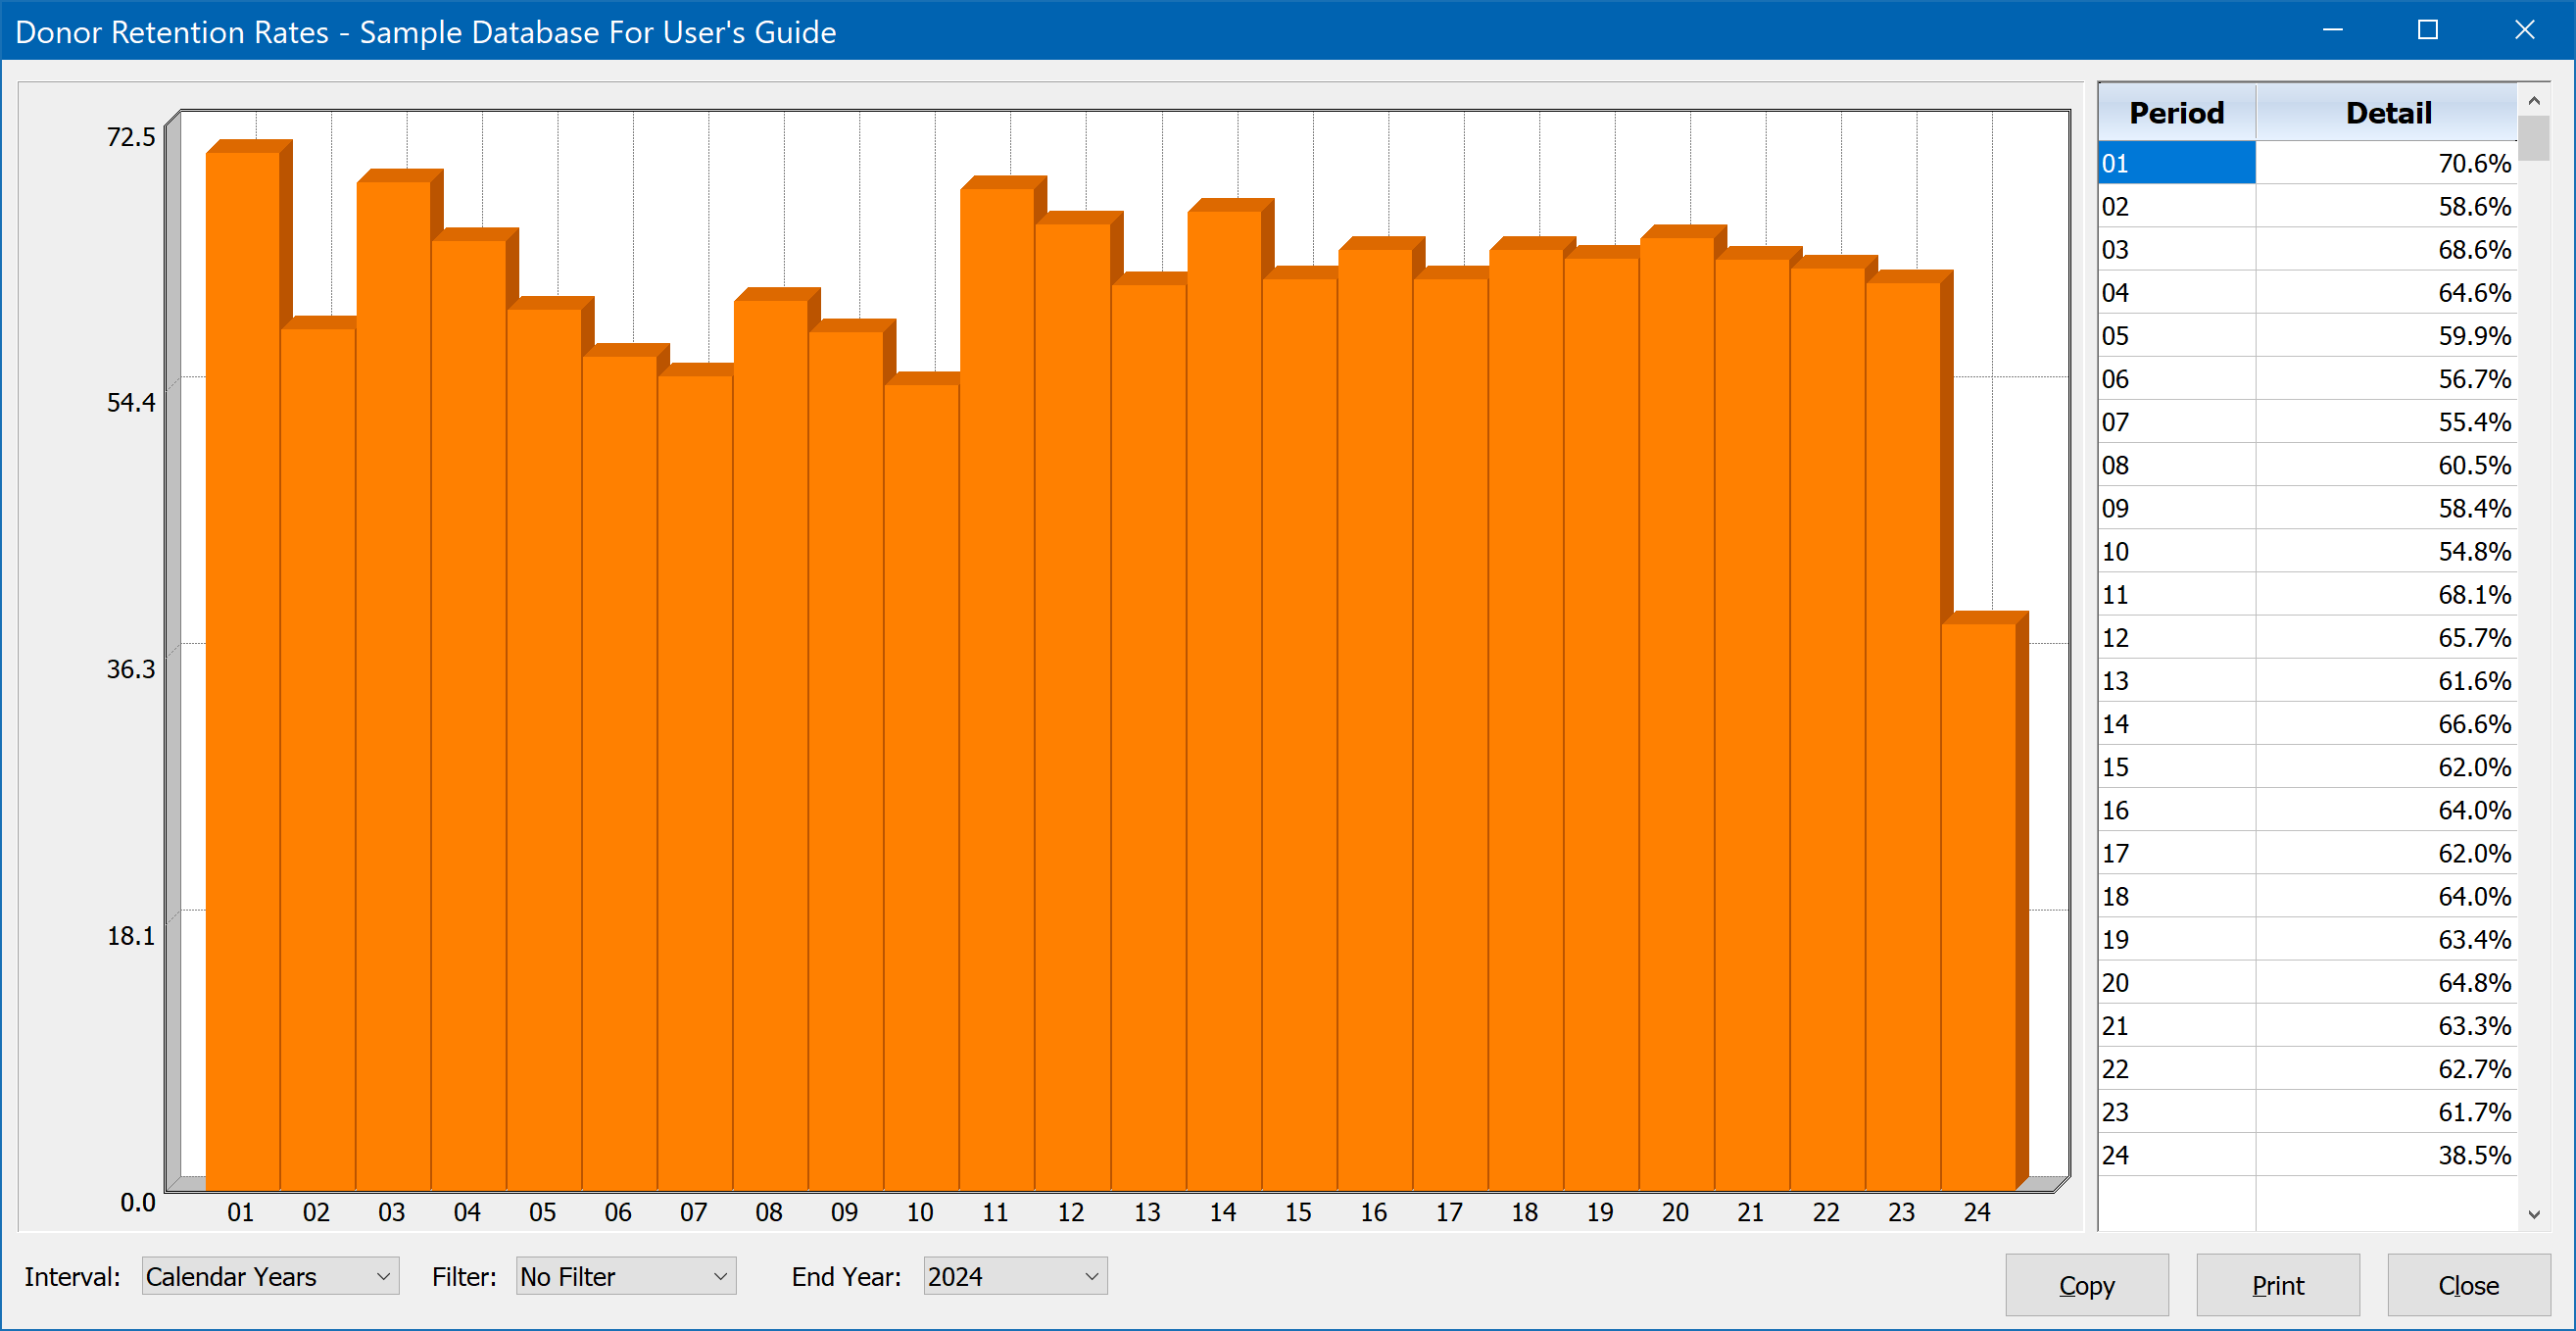Maximize the Donor Retention Rates window
This screenshot has height=1331, width=2576.
2428,30
